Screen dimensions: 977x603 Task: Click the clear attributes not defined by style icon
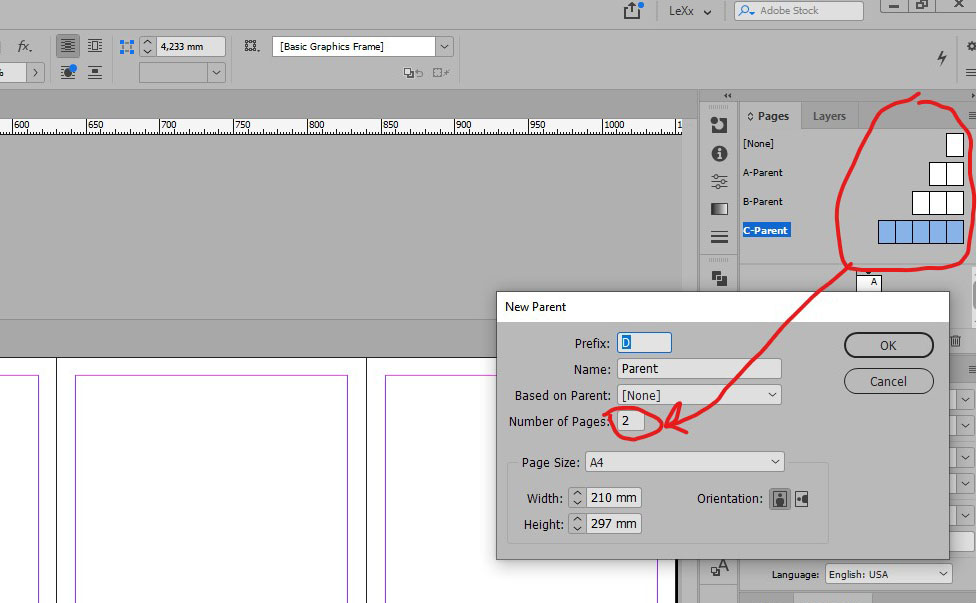pyautogui.click(x=441, y=73)
